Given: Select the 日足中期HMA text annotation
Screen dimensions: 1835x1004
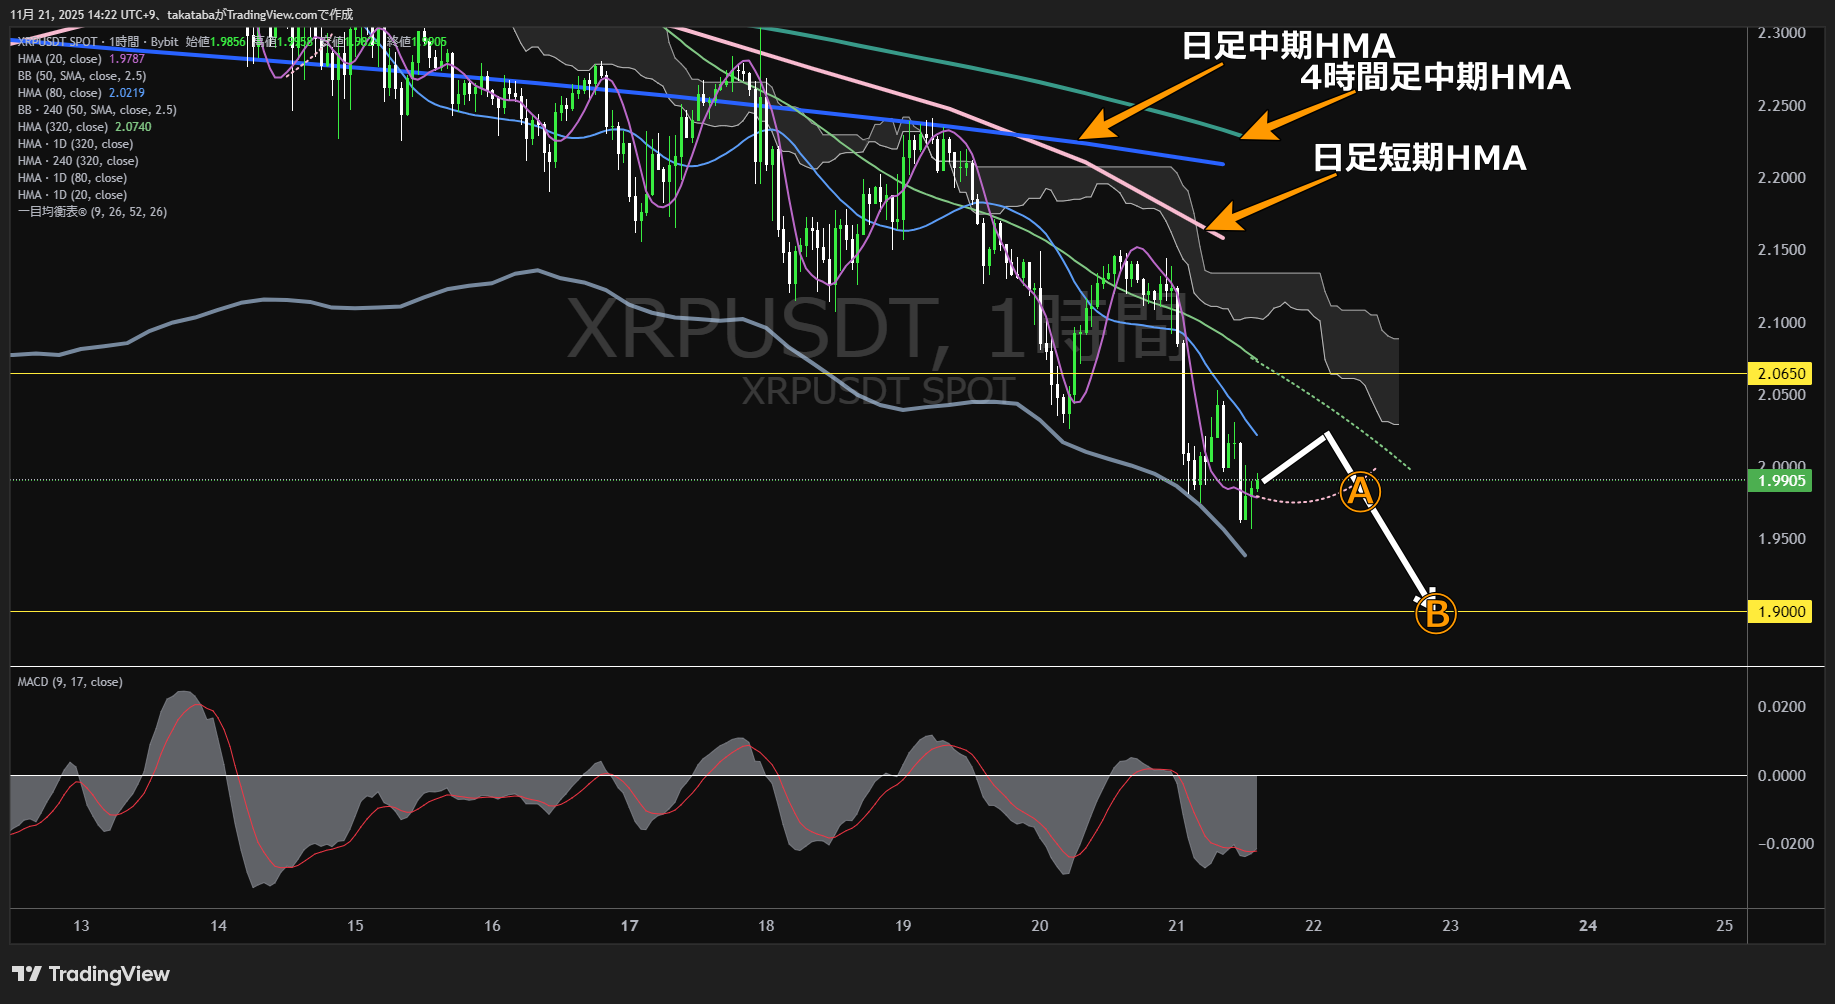Looking at the screenshot, I should (x=1288, y=46).
